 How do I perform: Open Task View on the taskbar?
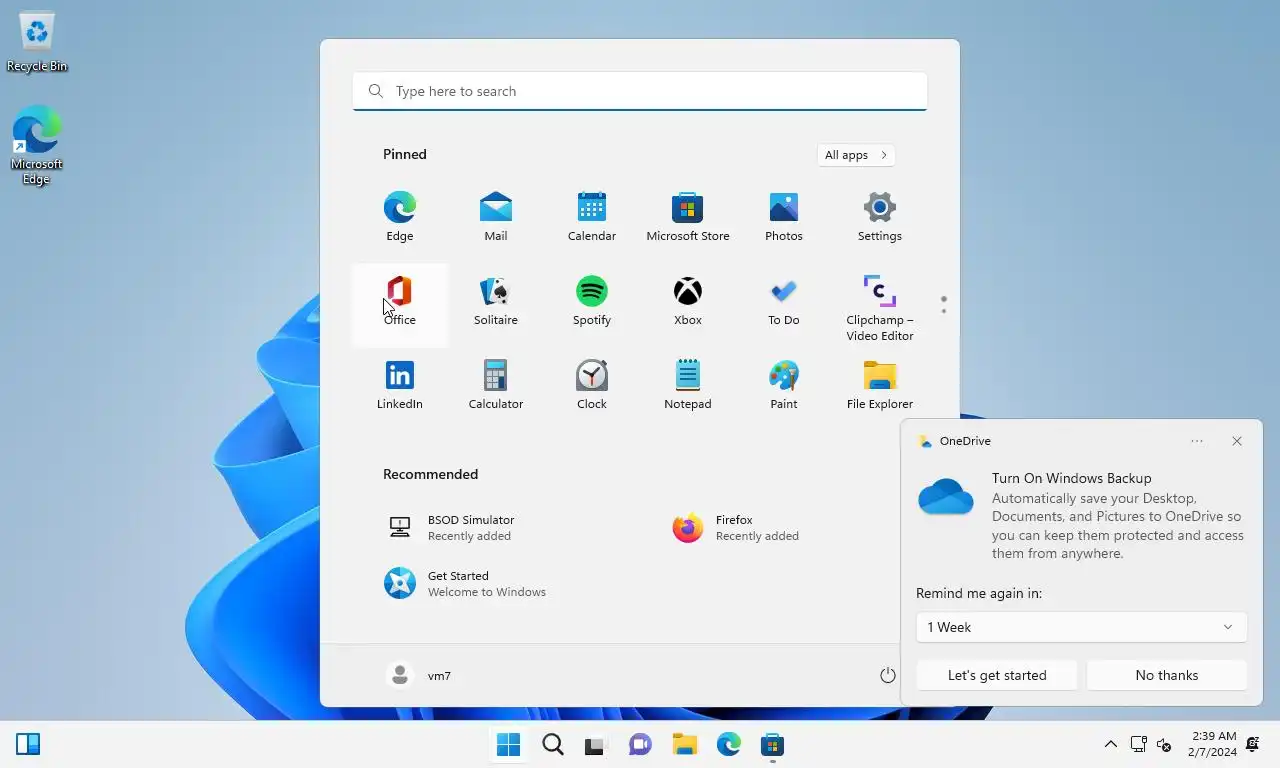point(597,745)
